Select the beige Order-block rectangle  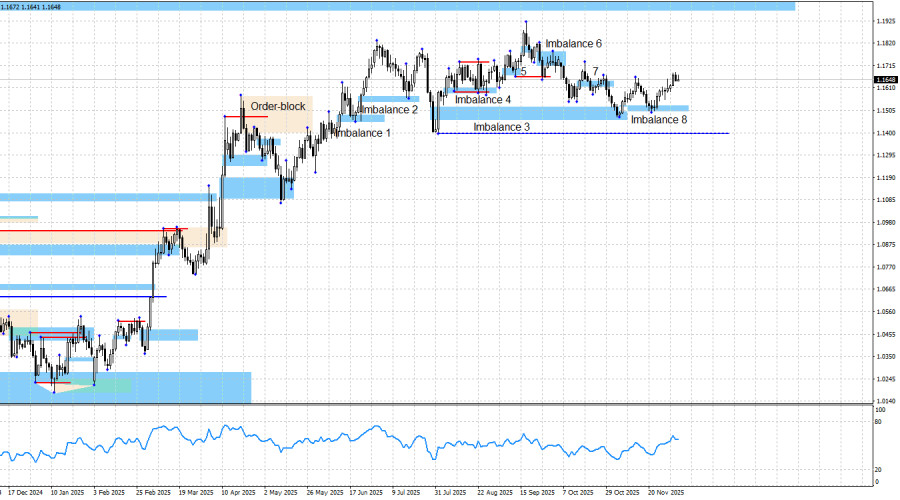(280, 114)
